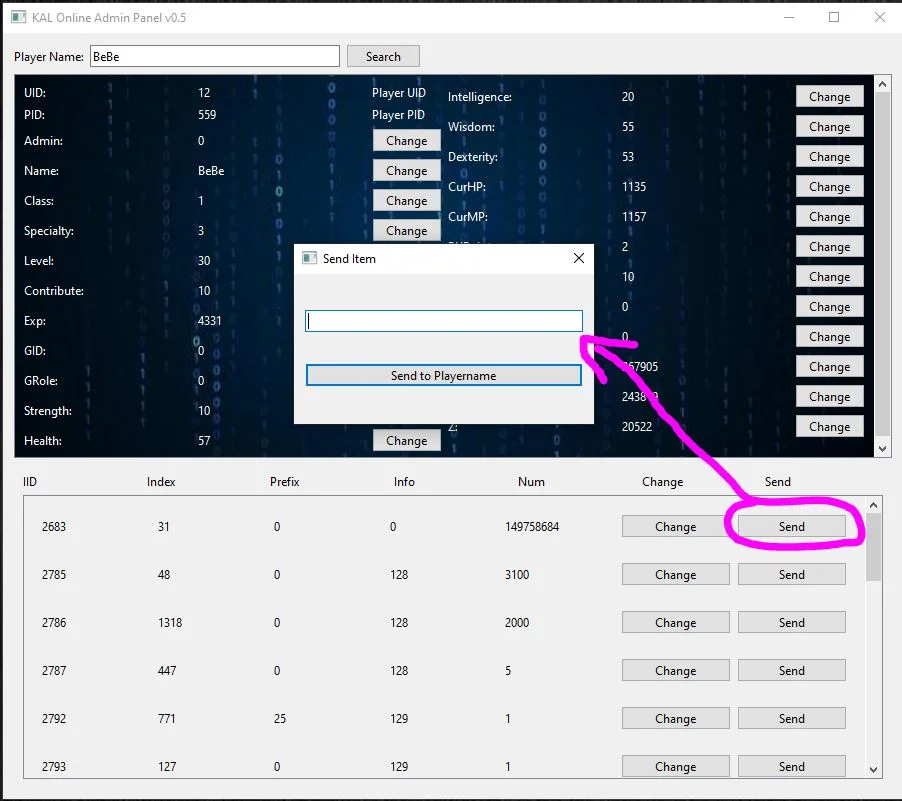Change item with IID 2785

click(x=675, y=574)
